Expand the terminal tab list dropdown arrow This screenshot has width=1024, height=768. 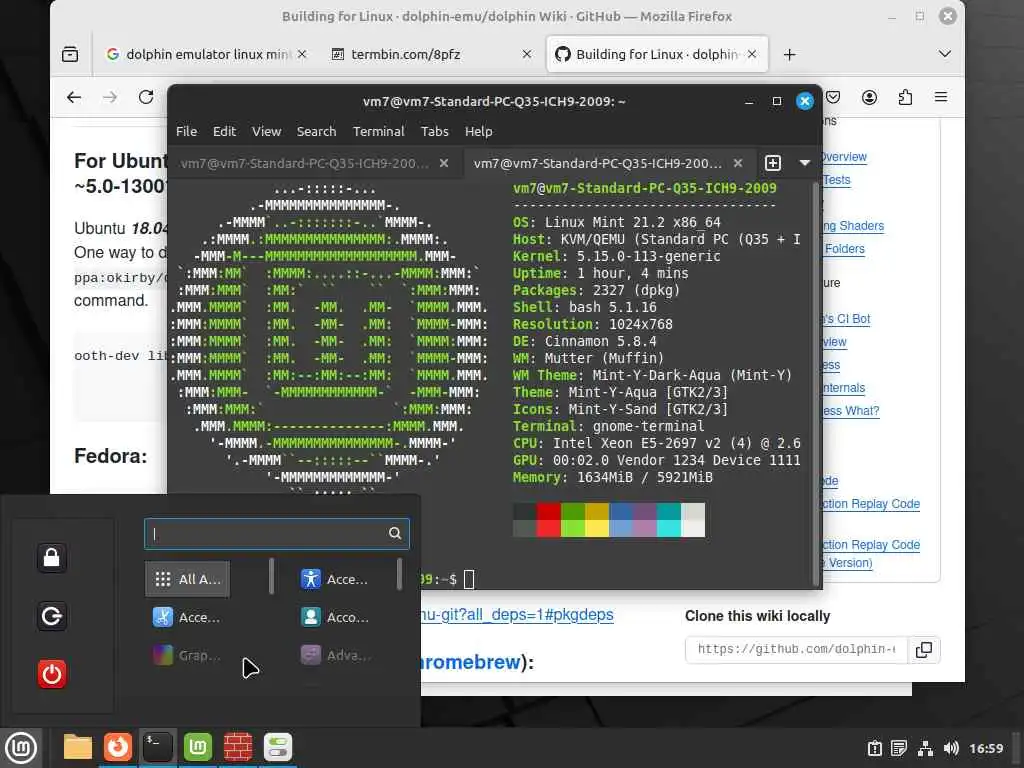point(805,163)
